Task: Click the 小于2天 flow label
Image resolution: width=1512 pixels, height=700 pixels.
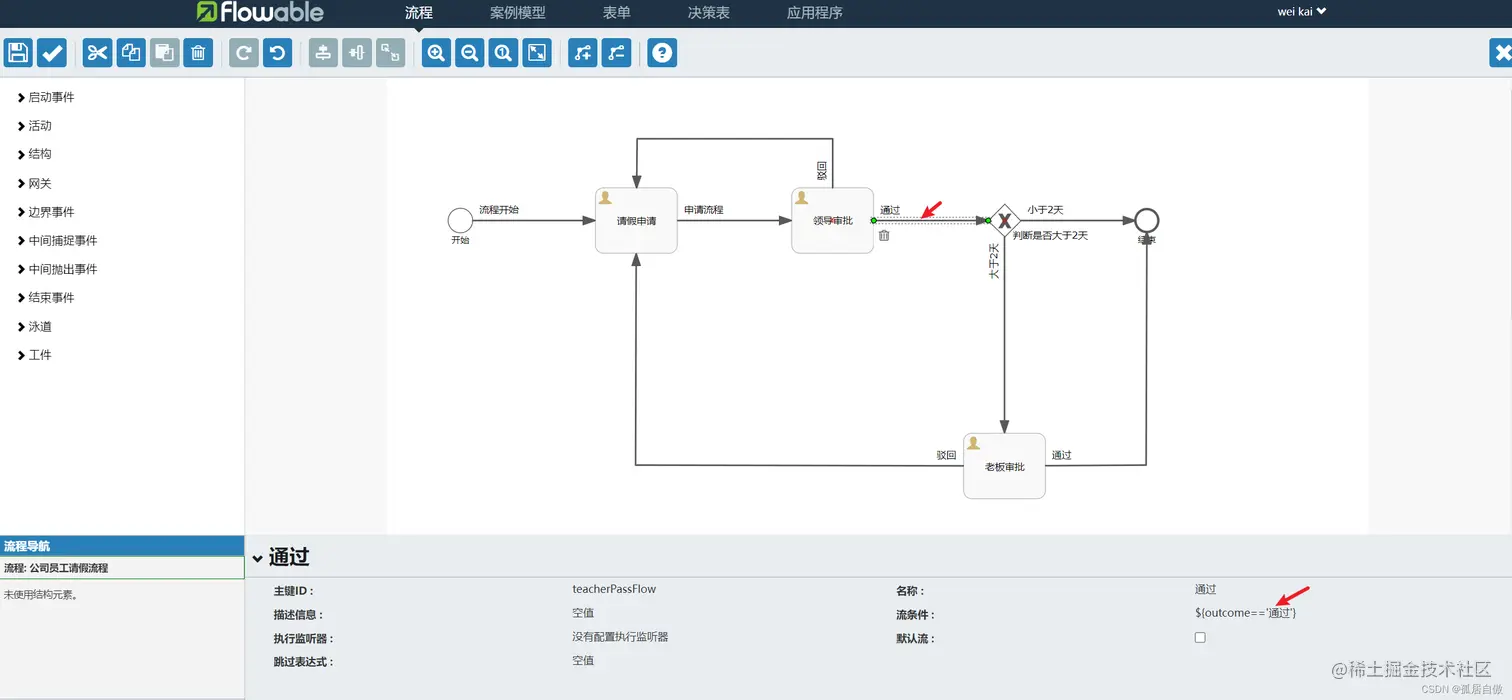Action: (1045, 210)
